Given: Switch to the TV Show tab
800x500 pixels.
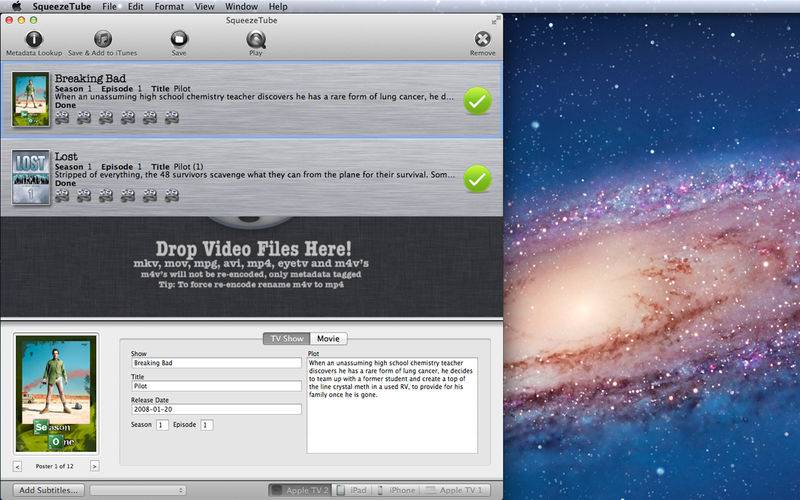Looking at the screenshot, I should (287, 339).
